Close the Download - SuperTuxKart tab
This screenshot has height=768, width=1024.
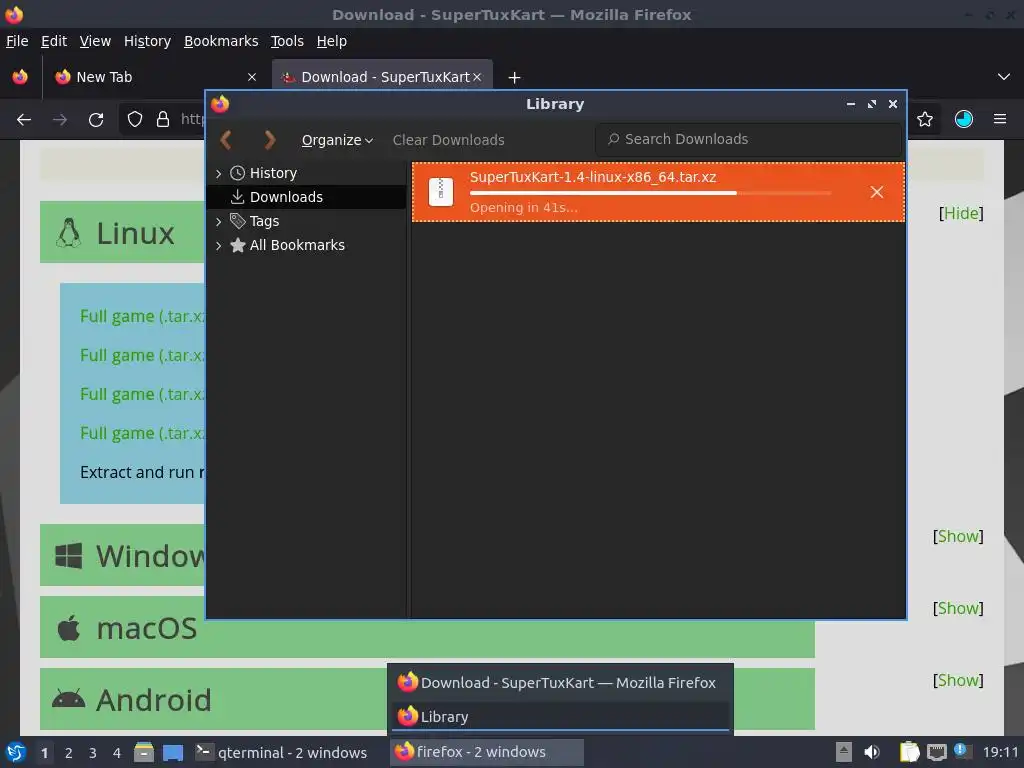[477, 77]
